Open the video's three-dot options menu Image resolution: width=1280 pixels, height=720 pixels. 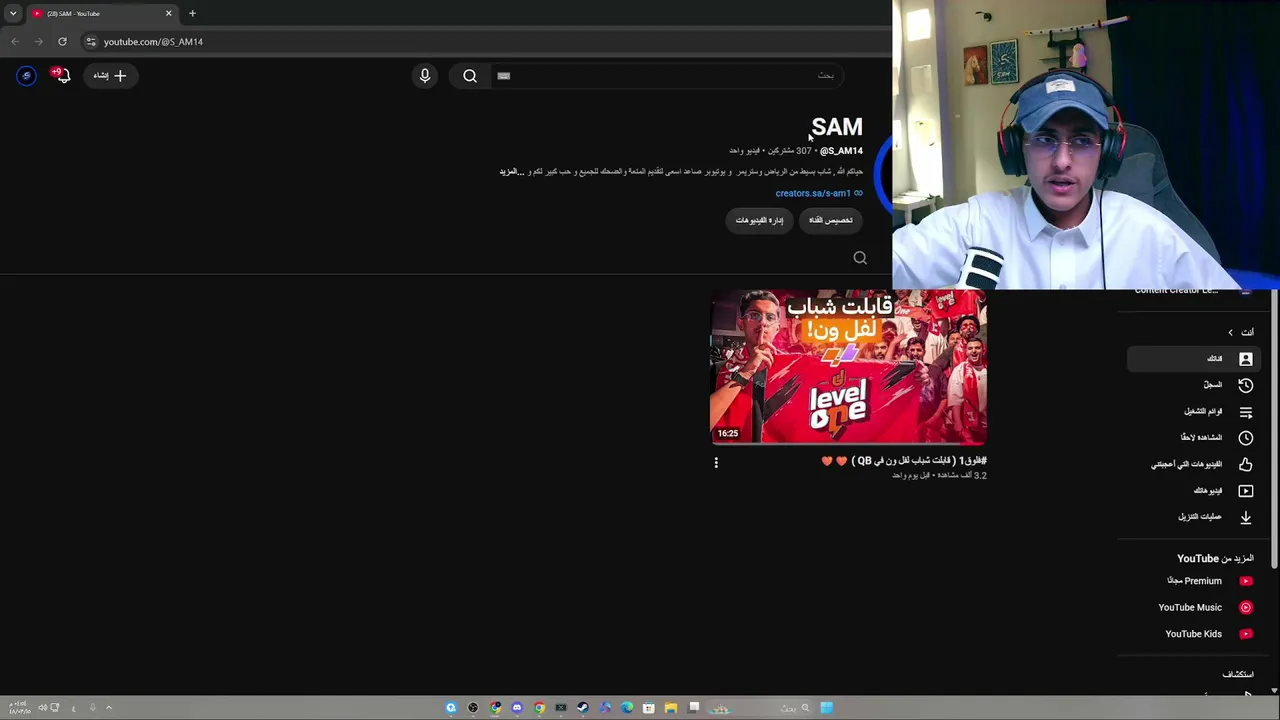716,463
